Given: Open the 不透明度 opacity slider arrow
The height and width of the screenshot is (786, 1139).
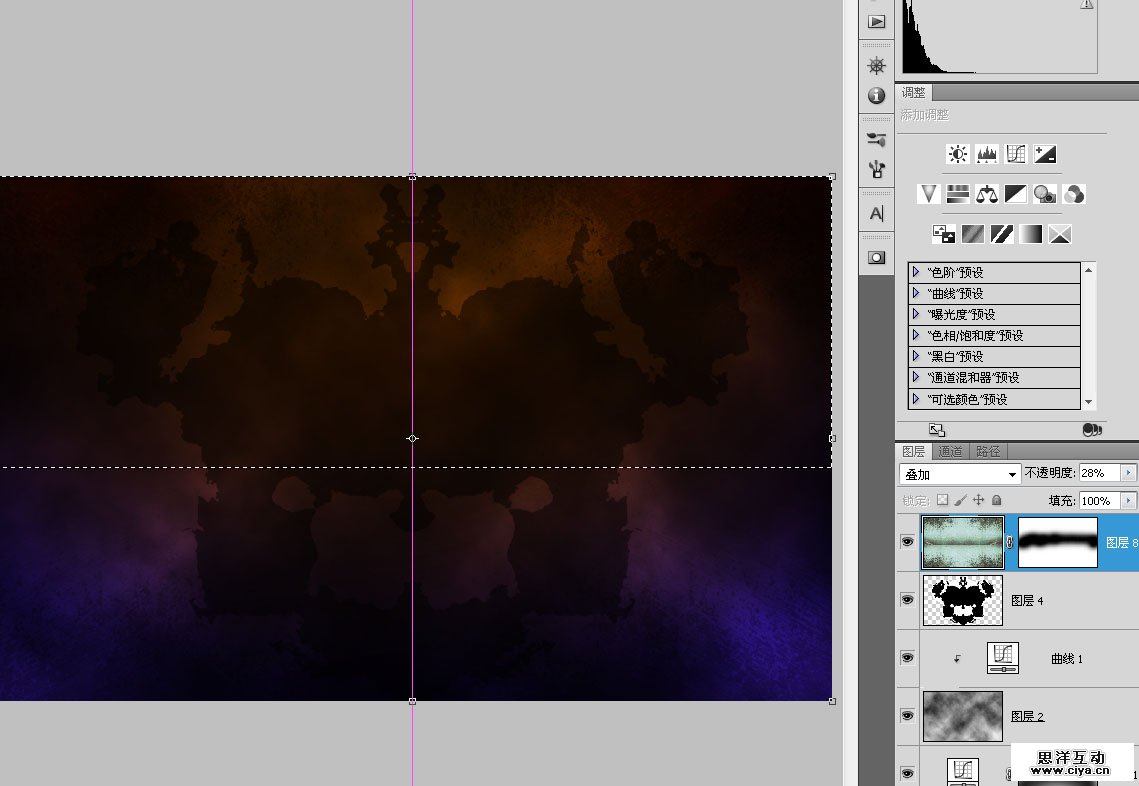Looking at the screenshot, I should pyautogui.click(x=1129, y=473).
